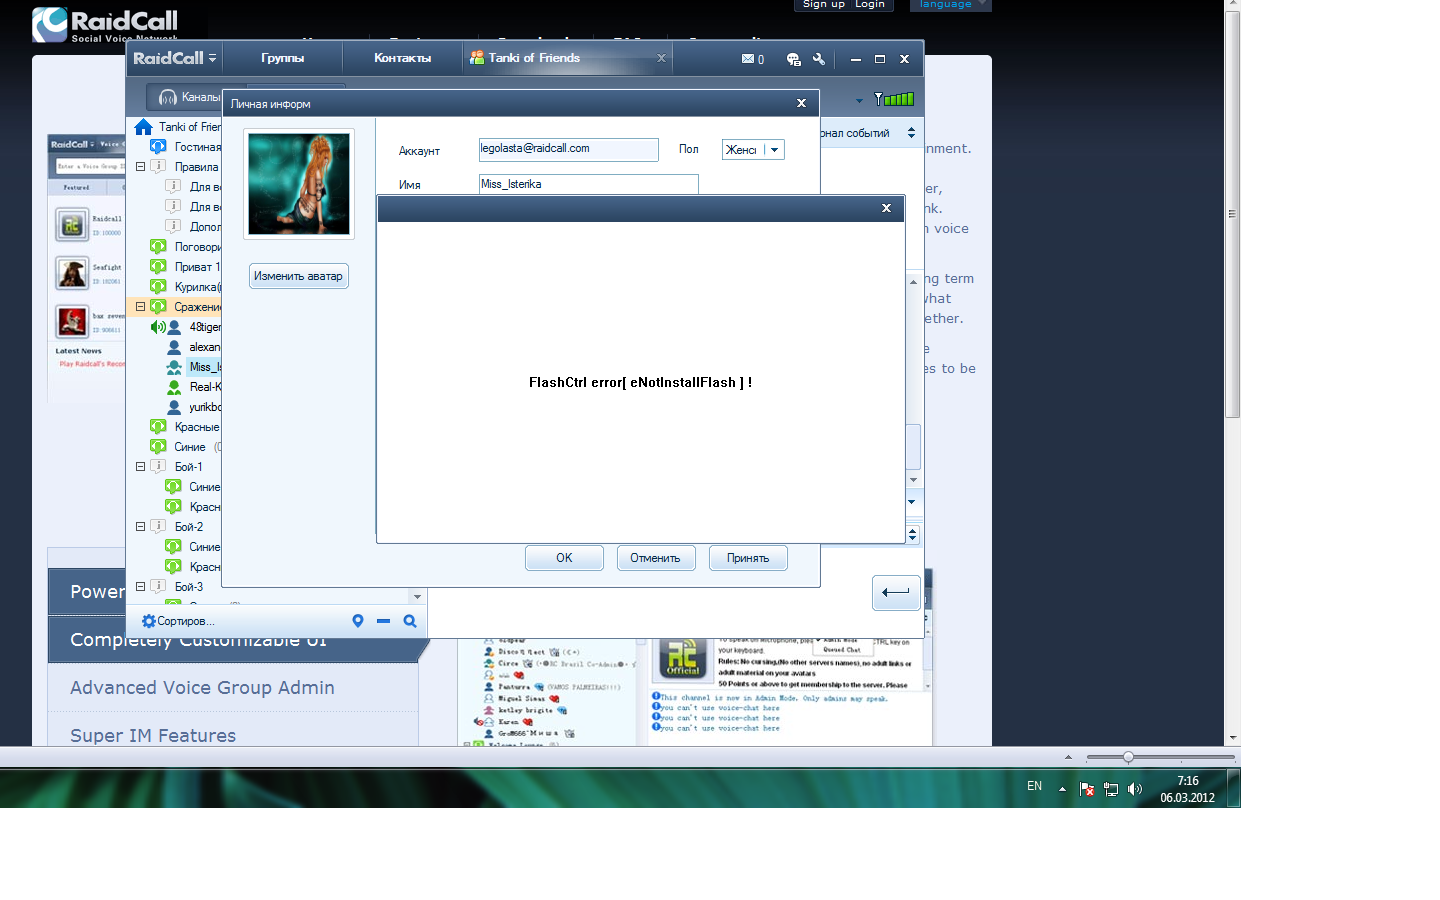Close the Личная информ dialog
Screen dimensions: 1440x900
click(801, 103)
